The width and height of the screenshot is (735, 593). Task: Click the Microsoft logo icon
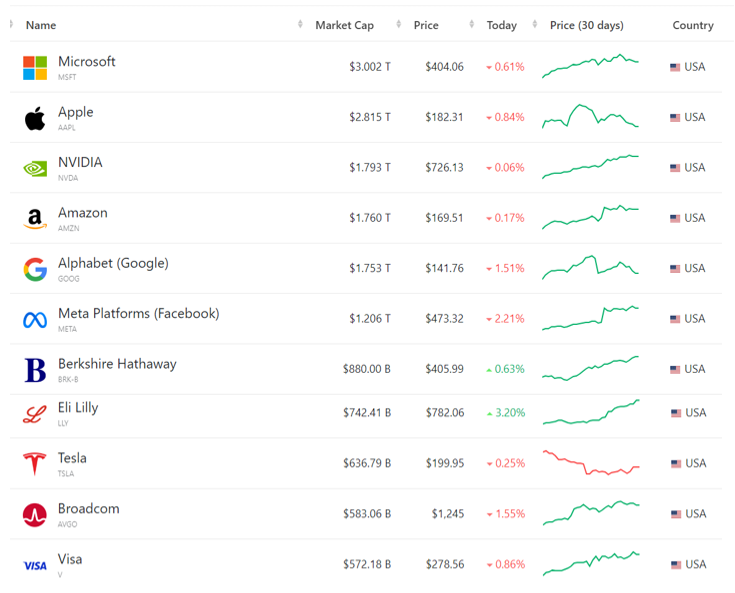point(35,68)
